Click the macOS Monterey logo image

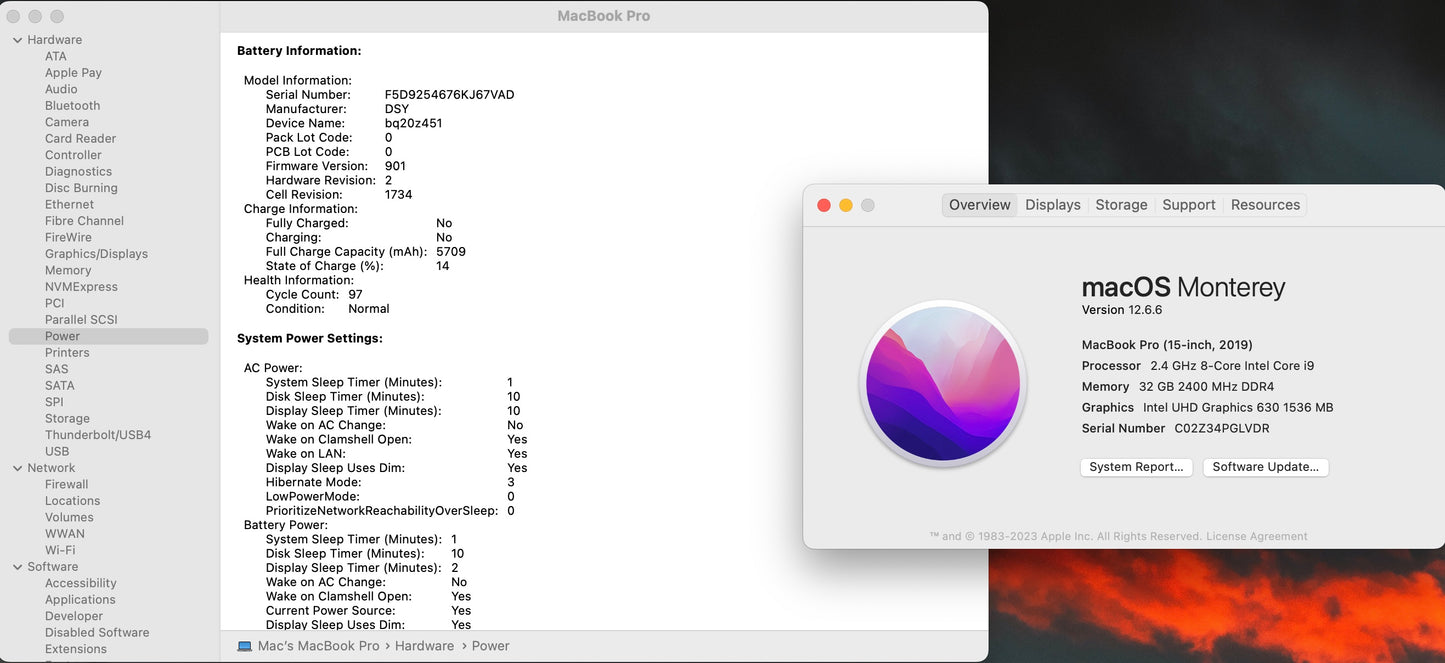click(x=943, y=384)
